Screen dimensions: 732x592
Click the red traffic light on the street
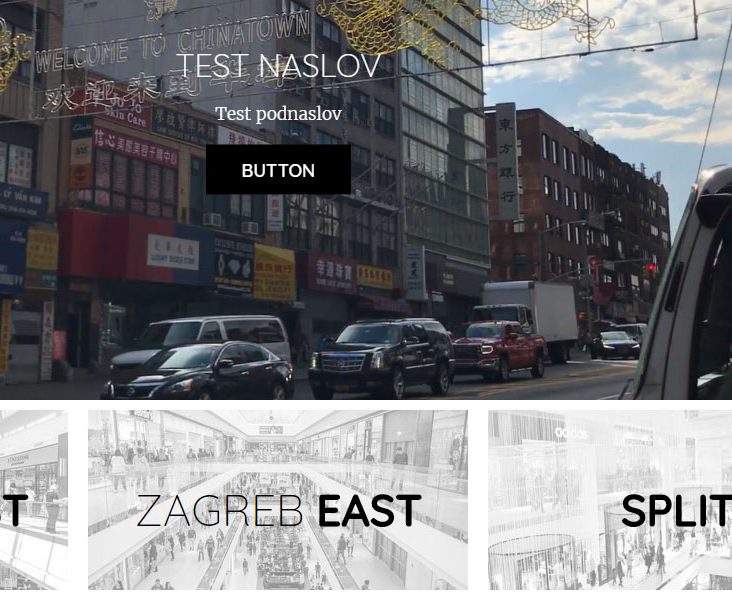(651, 268)
